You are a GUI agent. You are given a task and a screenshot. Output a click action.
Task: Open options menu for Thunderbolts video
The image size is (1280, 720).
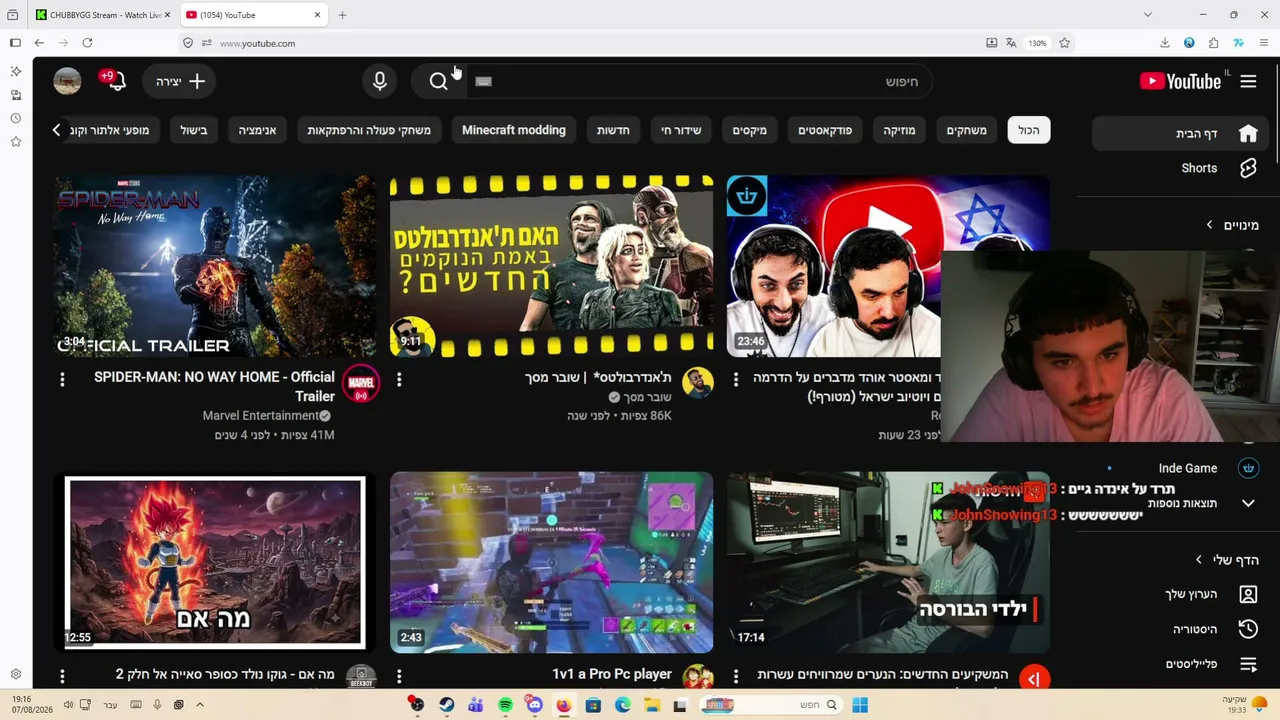coord(399,380)
